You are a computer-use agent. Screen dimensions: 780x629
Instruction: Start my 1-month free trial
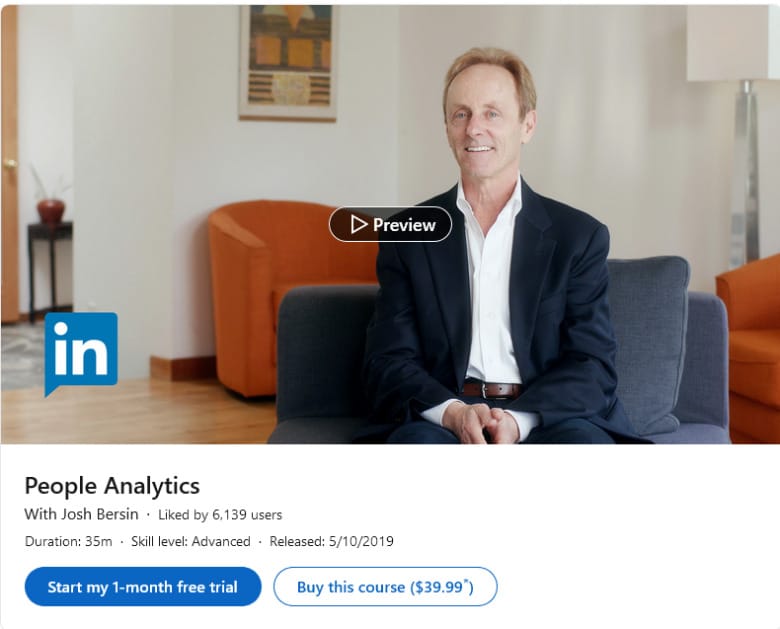[x=143, y=587]
